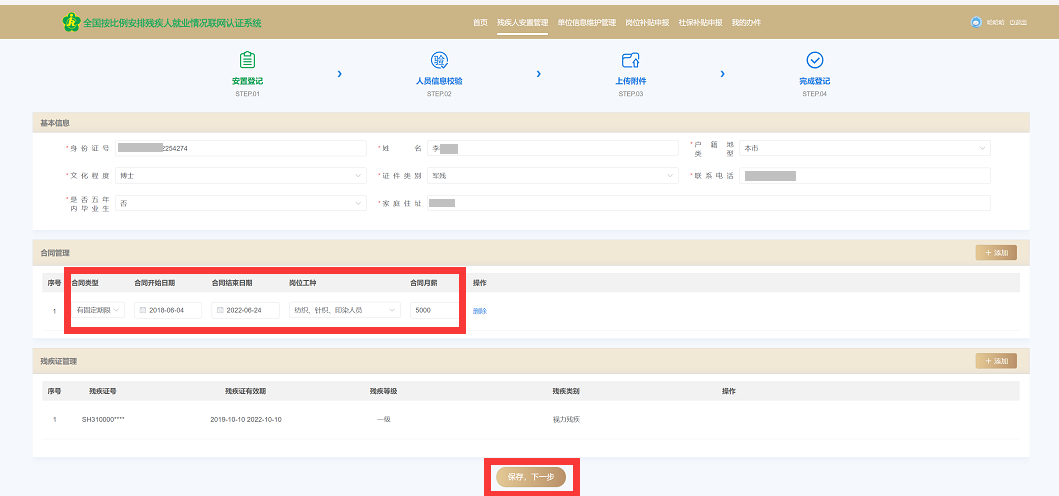Click calendar icon in 合同开始日期 field

coord(143,311)
